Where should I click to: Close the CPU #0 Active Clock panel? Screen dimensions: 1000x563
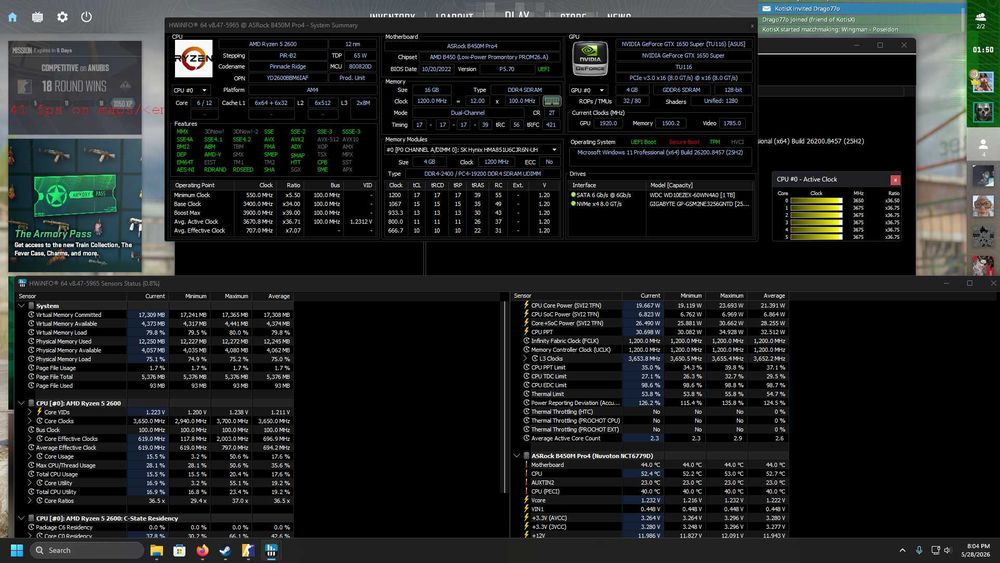[x=895, y=180]
